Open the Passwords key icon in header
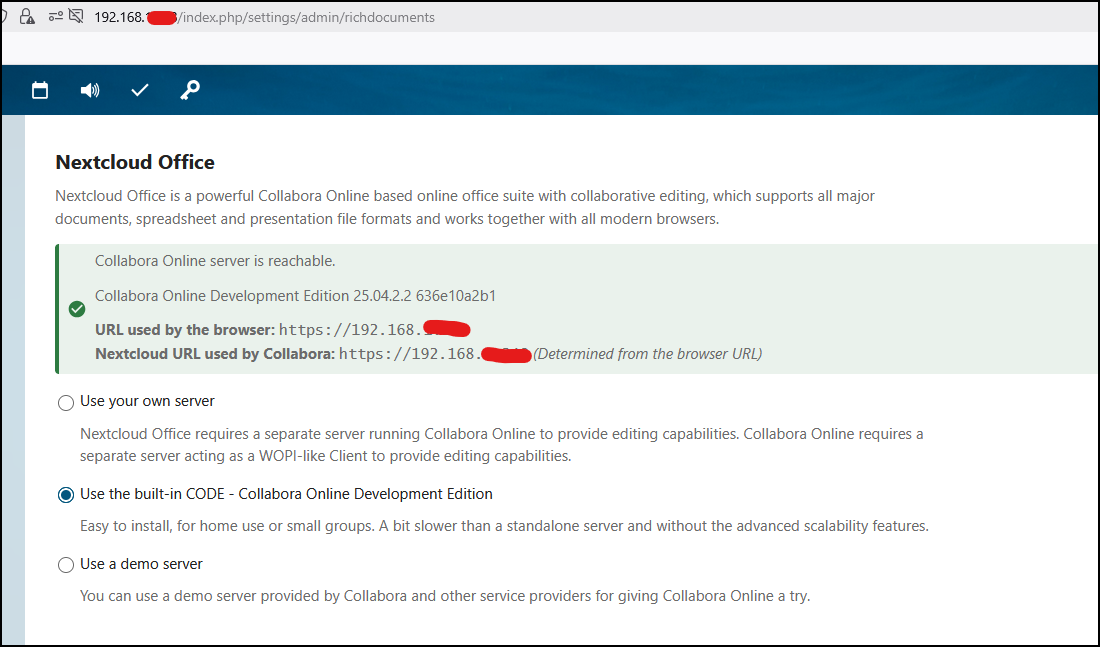This screenshot has width=1100, height=647. (x=189, y=90)
